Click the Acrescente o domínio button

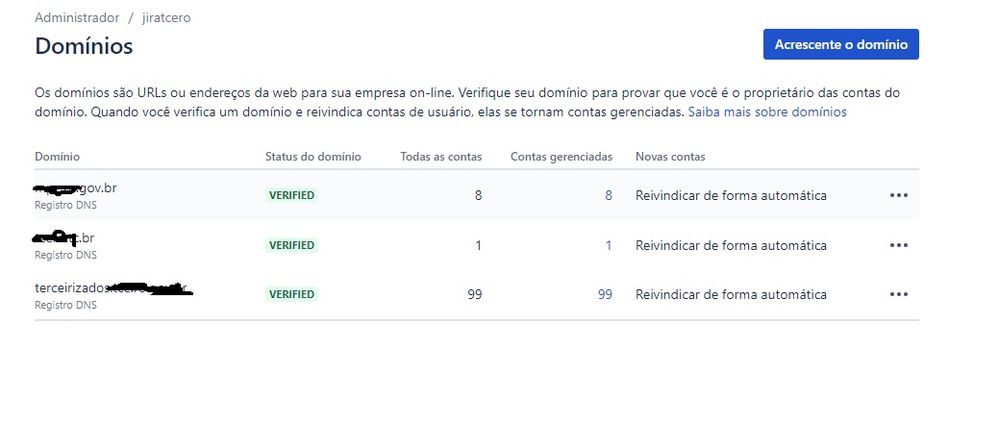(x=840, y=45)
